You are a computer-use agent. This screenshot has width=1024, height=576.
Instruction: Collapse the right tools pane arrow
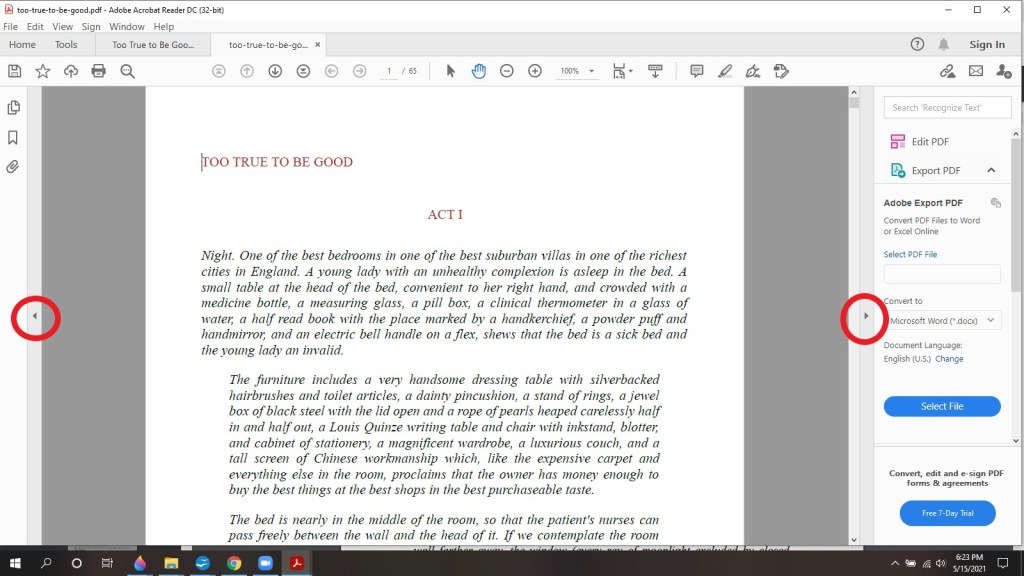[x=866, y=316]
